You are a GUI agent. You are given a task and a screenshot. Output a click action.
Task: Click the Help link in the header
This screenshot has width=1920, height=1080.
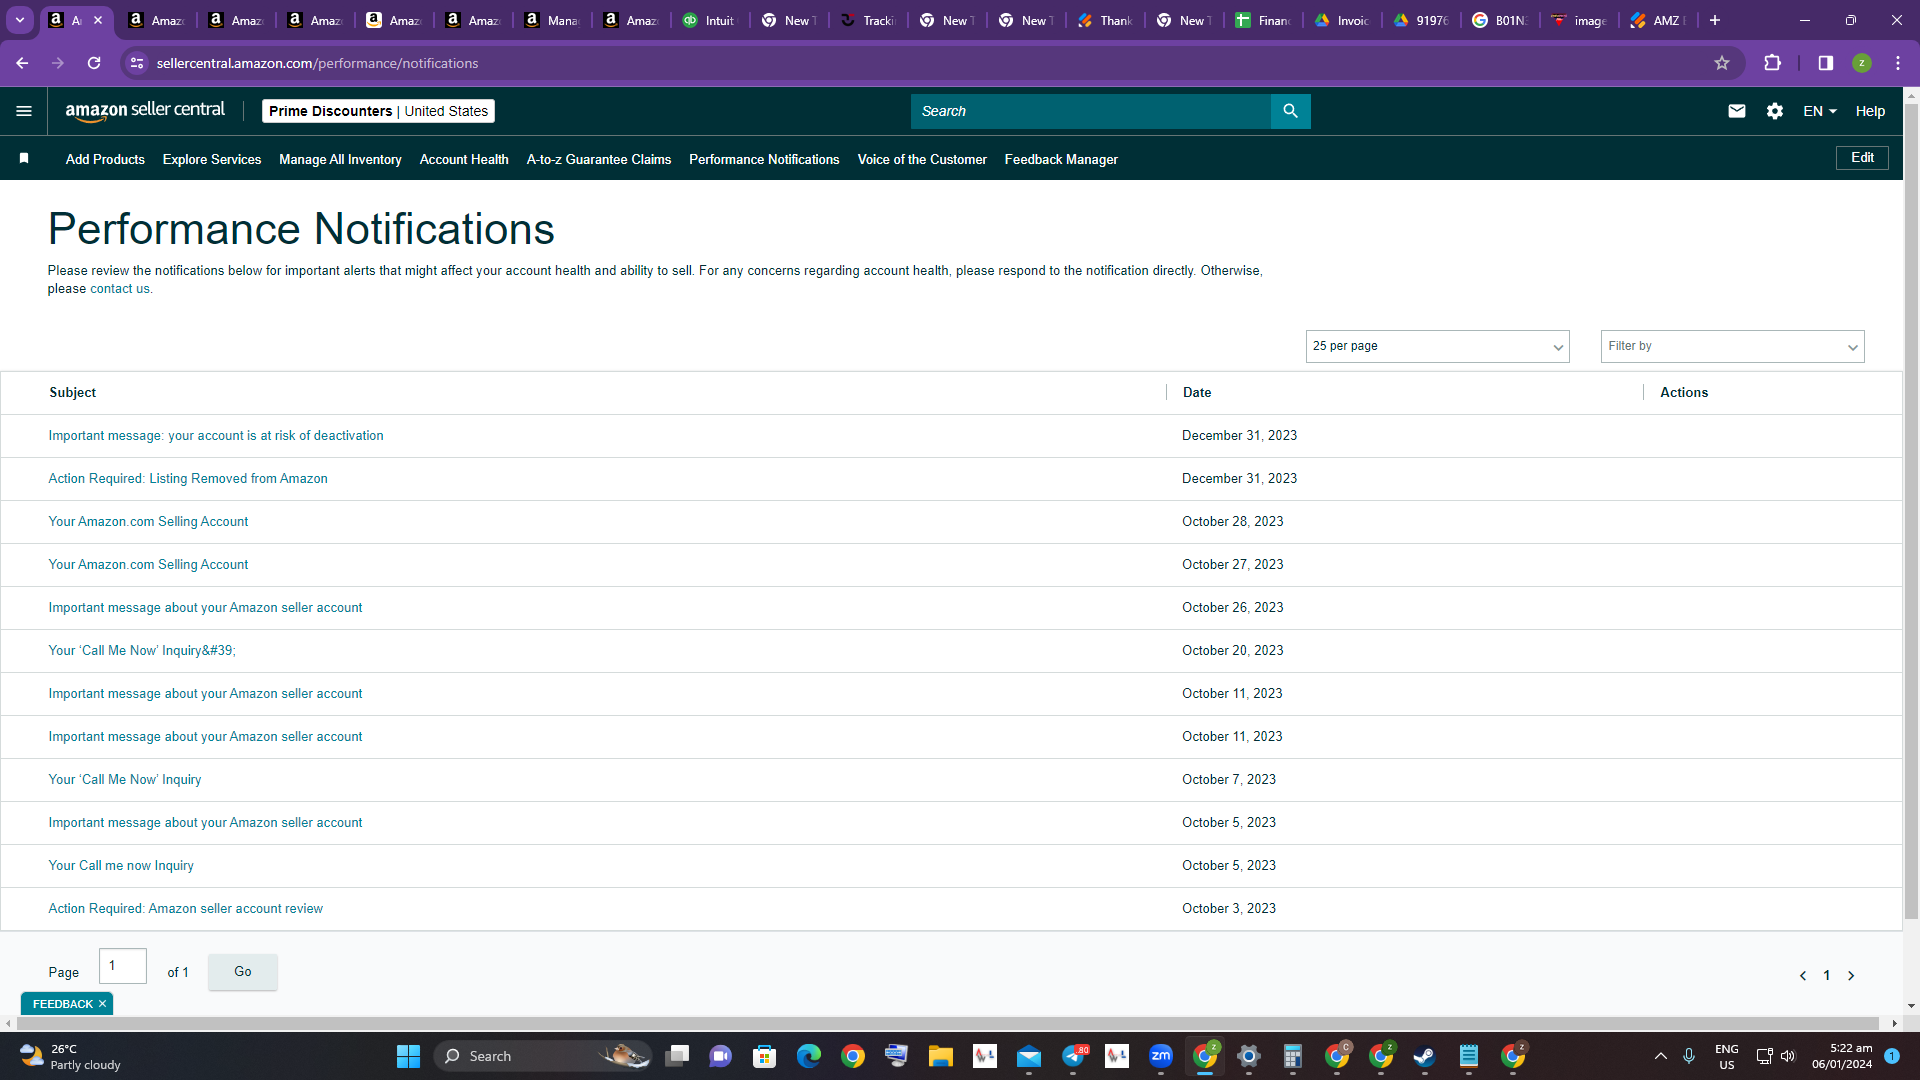point(1870,111)
